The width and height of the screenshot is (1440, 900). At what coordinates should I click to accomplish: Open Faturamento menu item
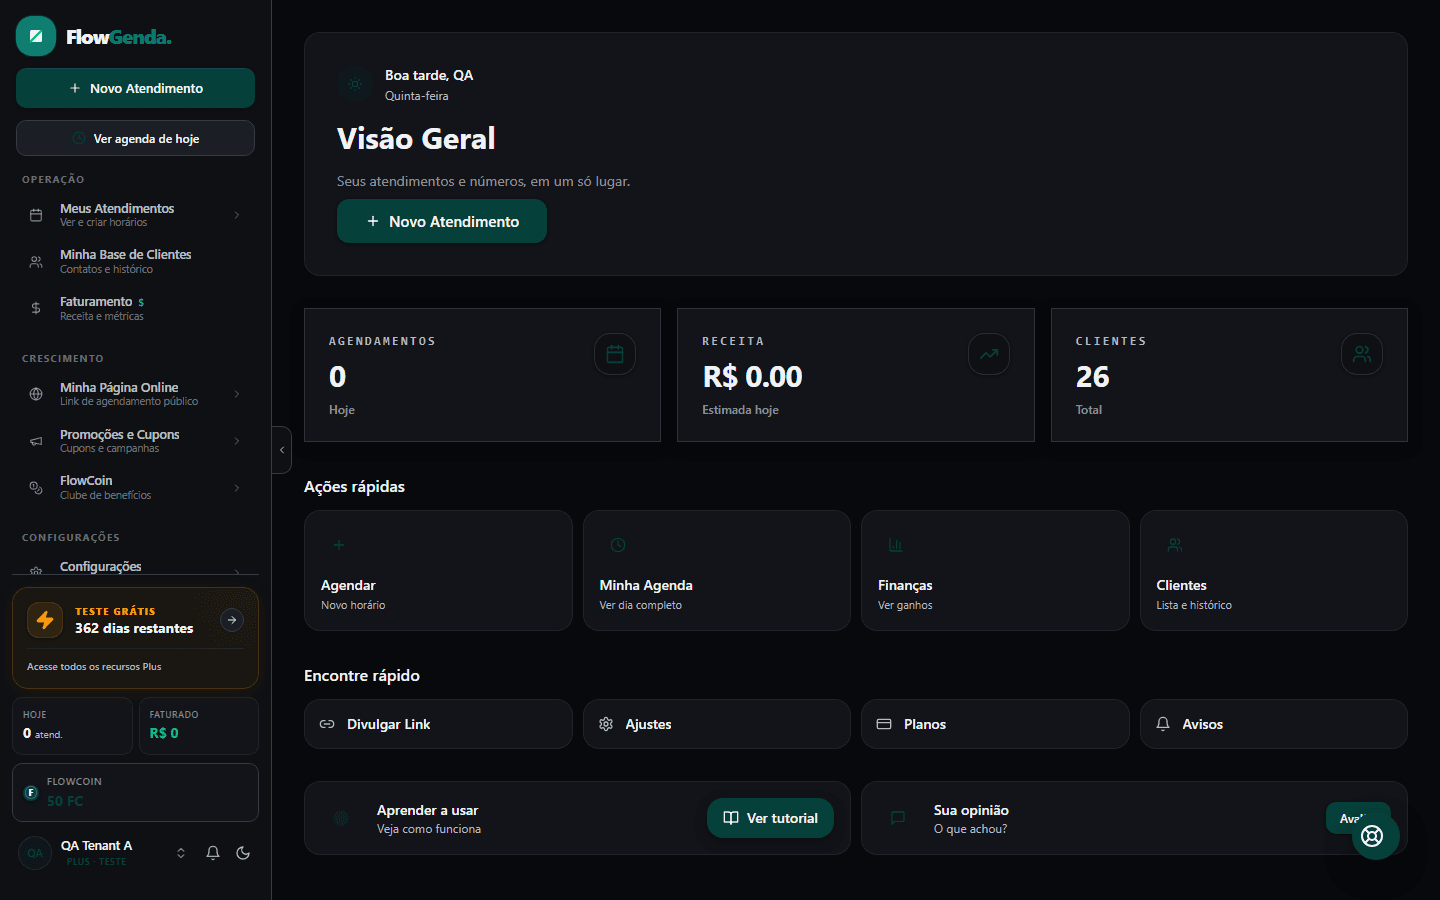(x=135, y=308)
